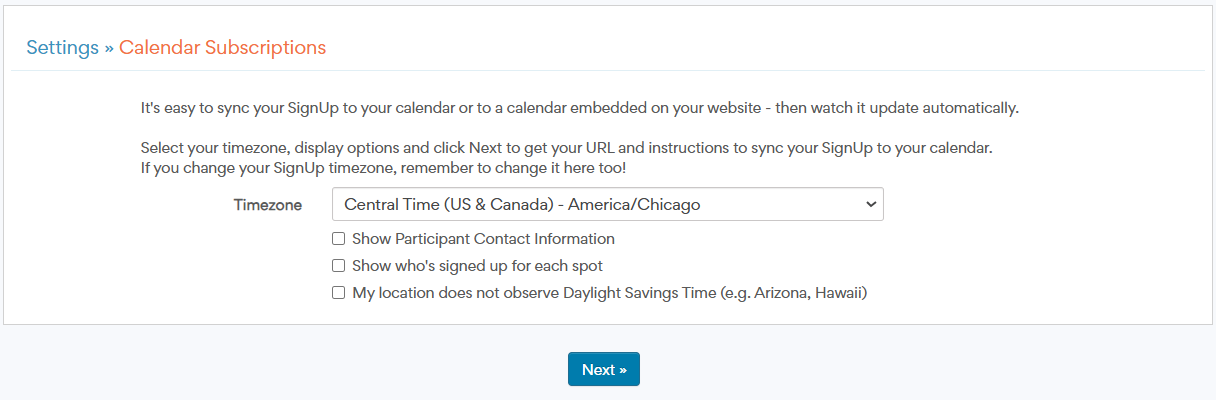Open the Timezone dropdown
The image size is (1216, 400).
coord(607,205)
